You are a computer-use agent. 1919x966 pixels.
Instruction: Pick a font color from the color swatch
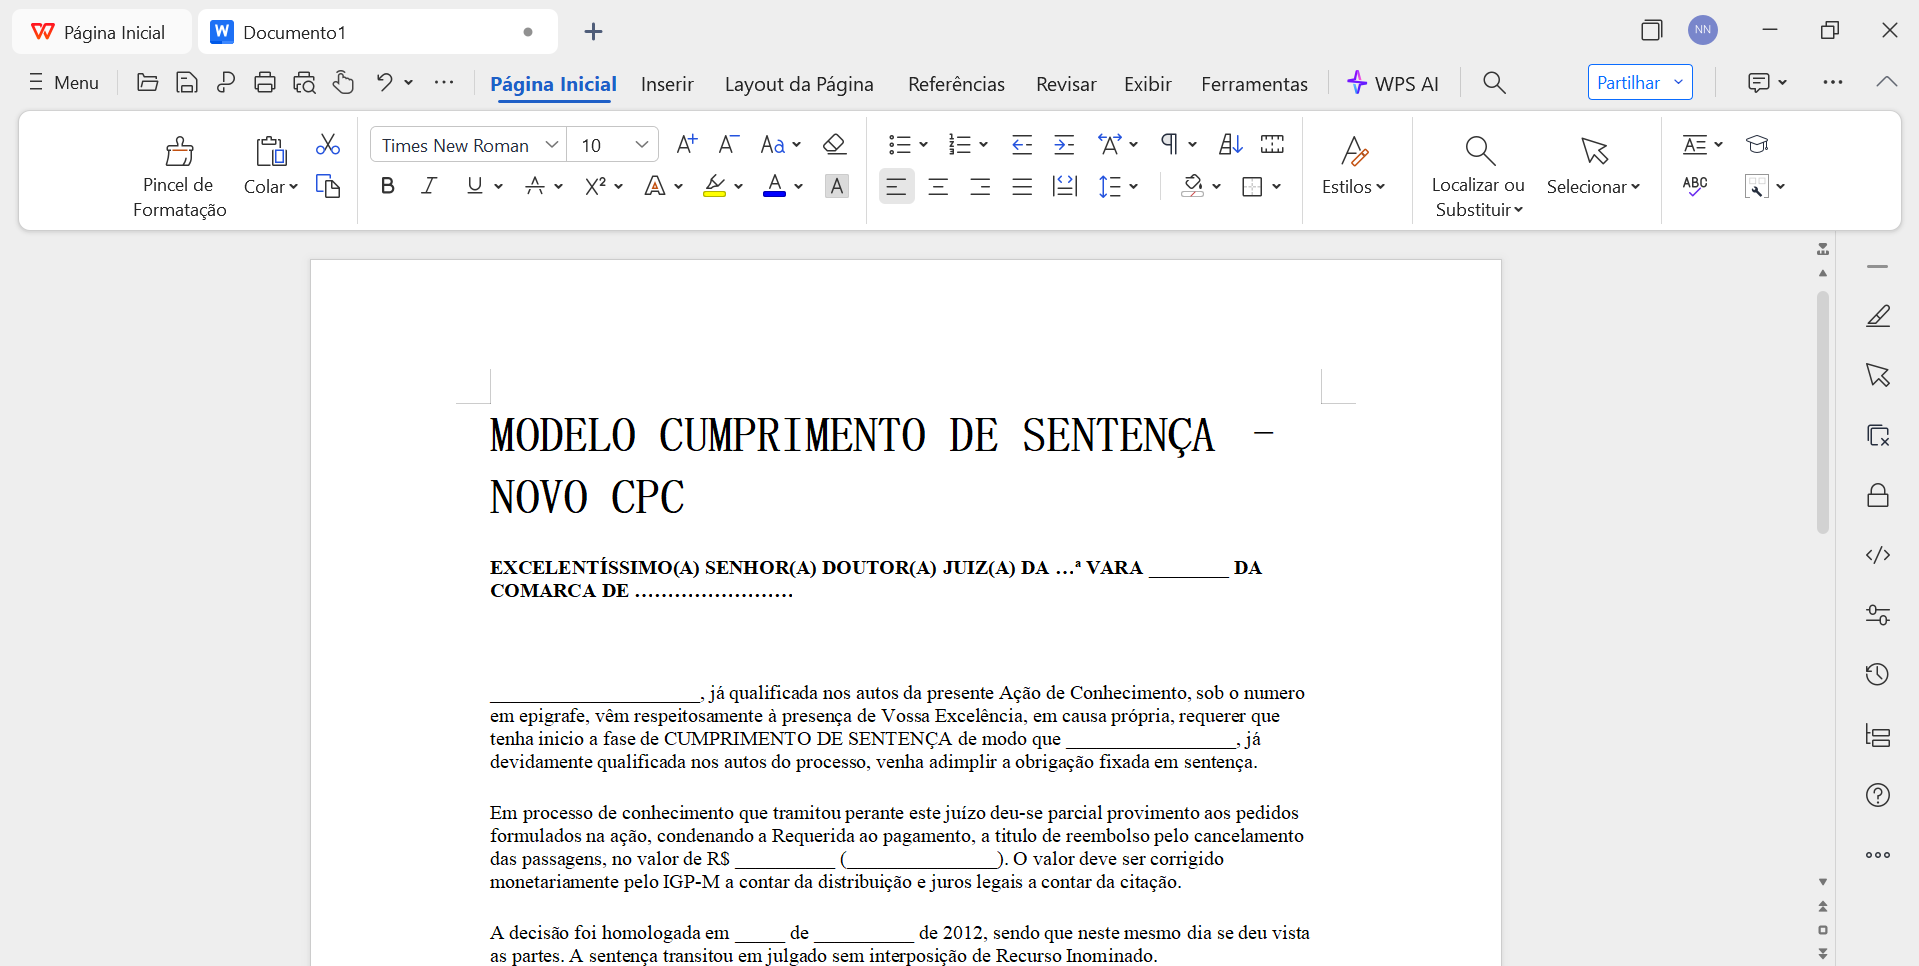point(775,186)
